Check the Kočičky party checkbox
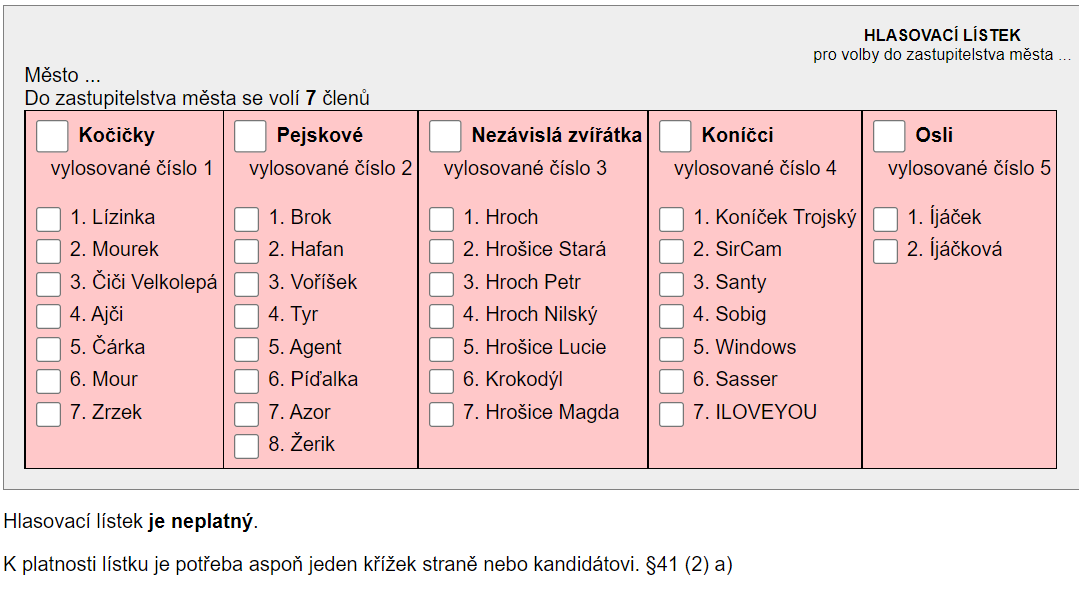The width and height of the screenshot is (1079, 595). [x=51, y=136]
